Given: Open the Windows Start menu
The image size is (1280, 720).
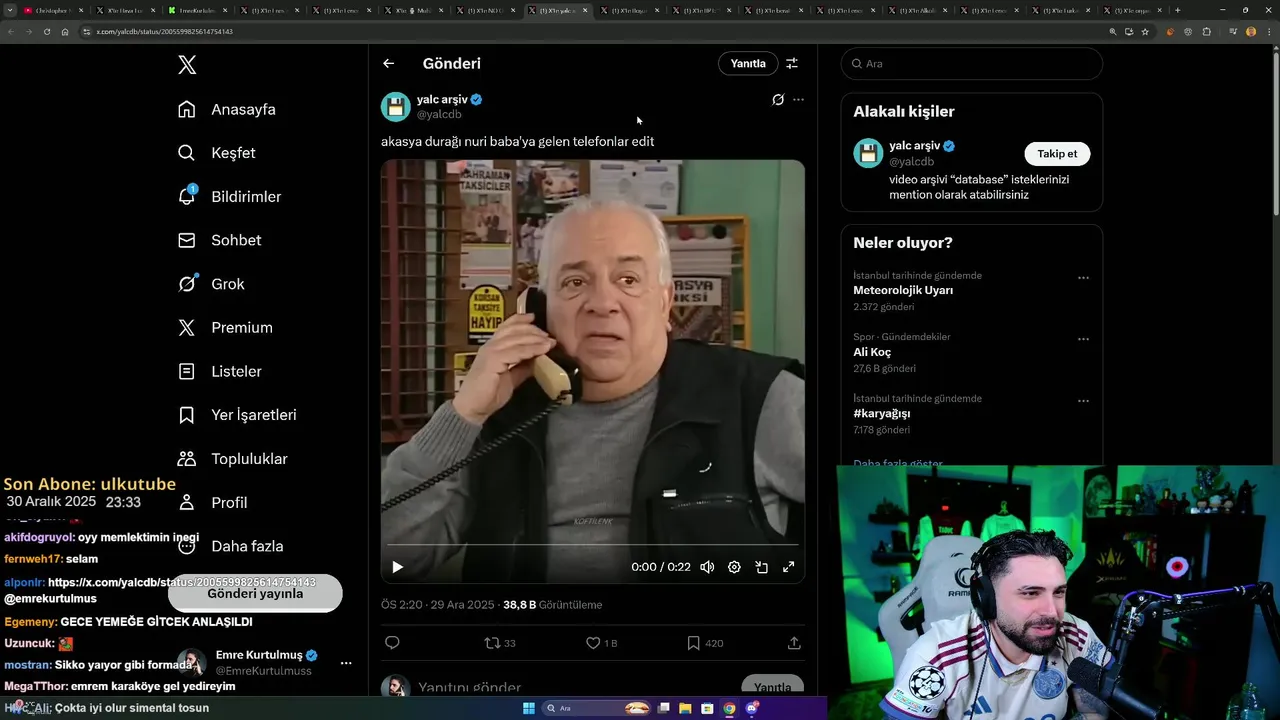Looking at the screenshot, I should coord(529,708).
